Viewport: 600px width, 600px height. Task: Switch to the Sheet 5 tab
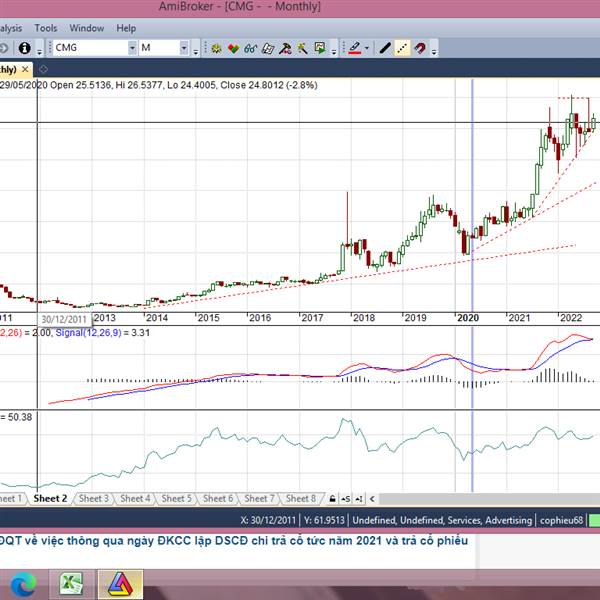click(176, 499)
